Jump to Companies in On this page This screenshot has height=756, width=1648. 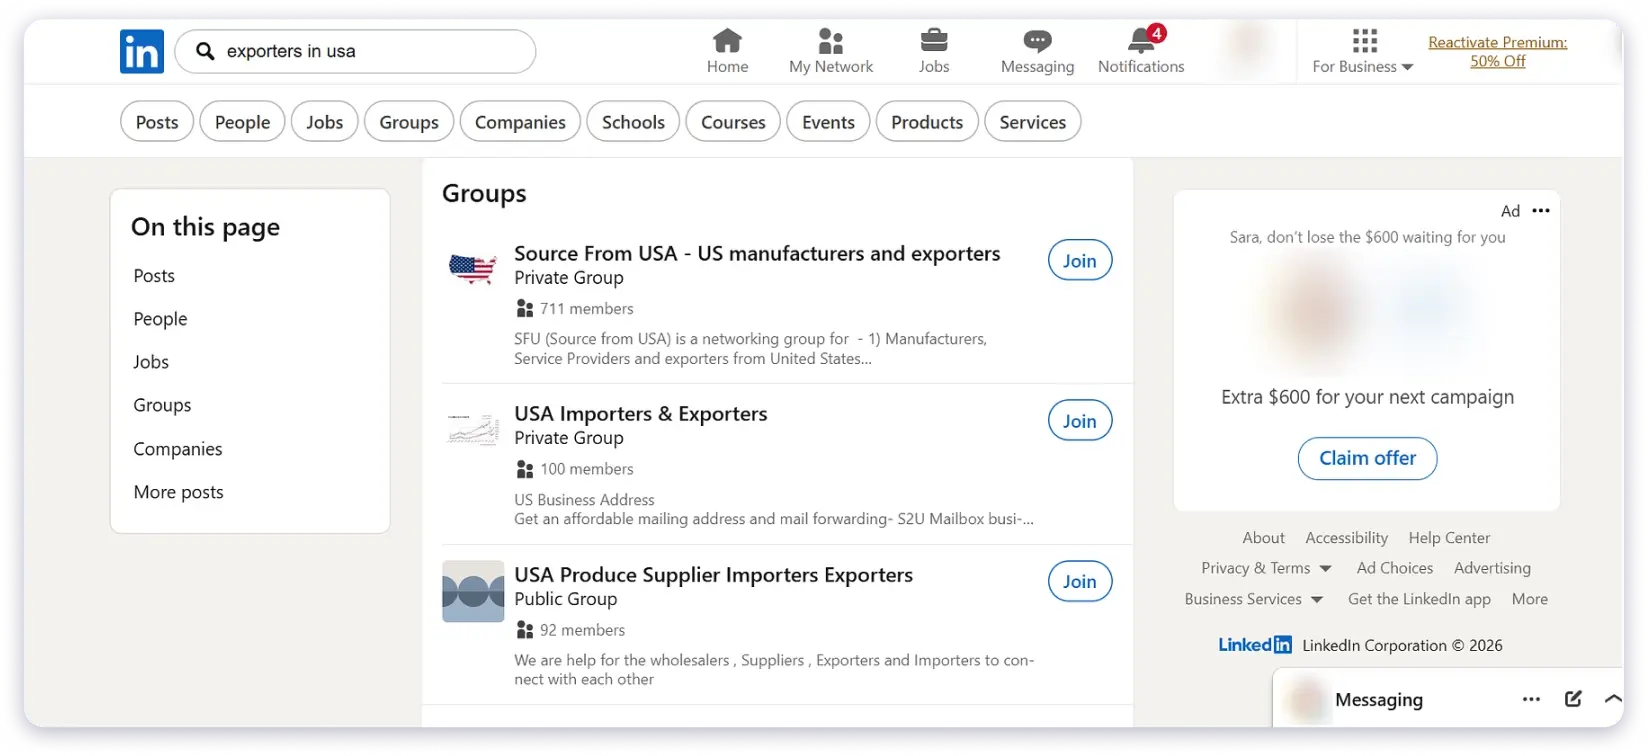tap(178, 449)
